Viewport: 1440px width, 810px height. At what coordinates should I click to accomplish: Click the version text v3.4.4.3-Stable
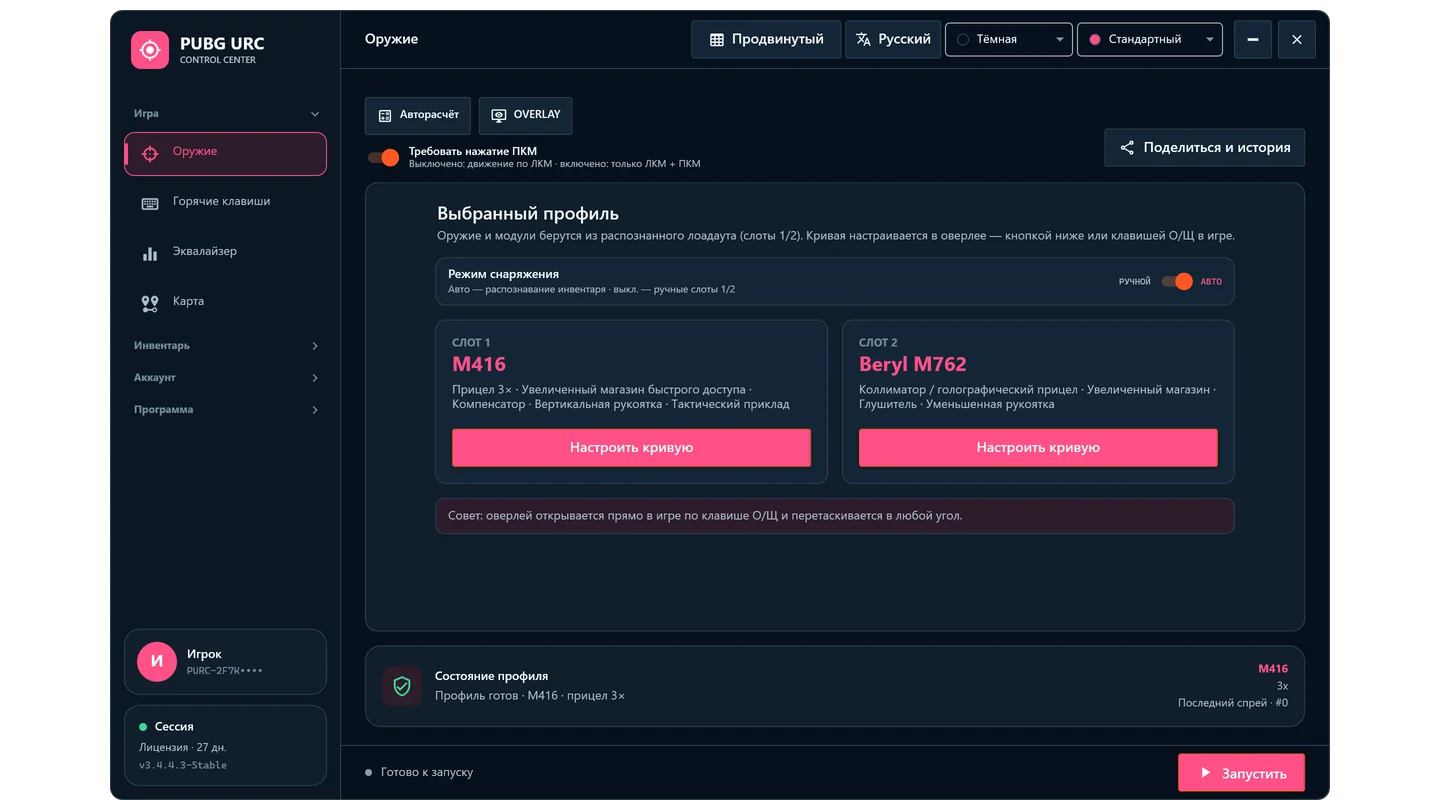(x=183, y=766)
